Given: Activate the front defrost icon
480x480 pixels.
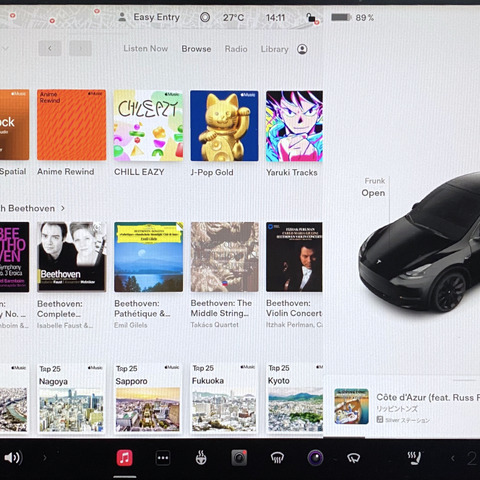Looking at the screenshot, I should click(x=277, y=458).
